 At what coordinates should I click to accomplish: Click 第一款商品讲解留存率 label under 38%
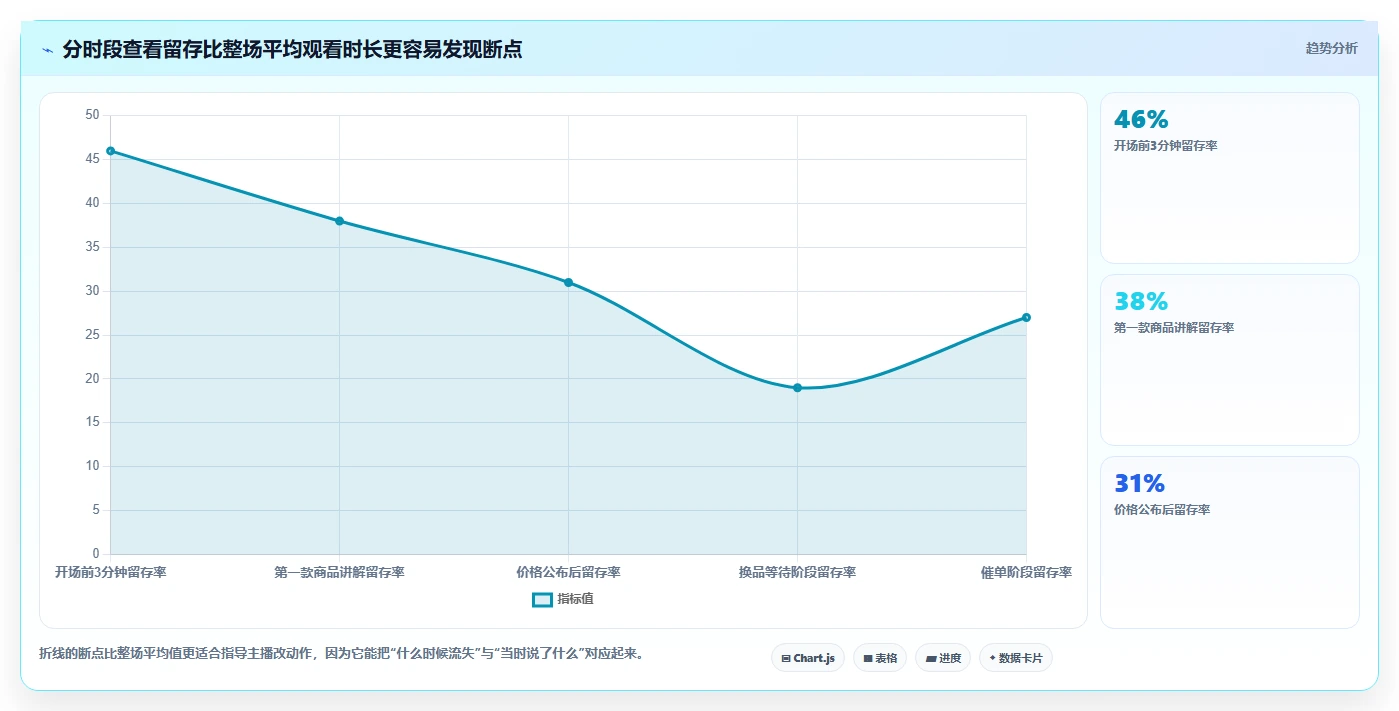(1174, 328)
